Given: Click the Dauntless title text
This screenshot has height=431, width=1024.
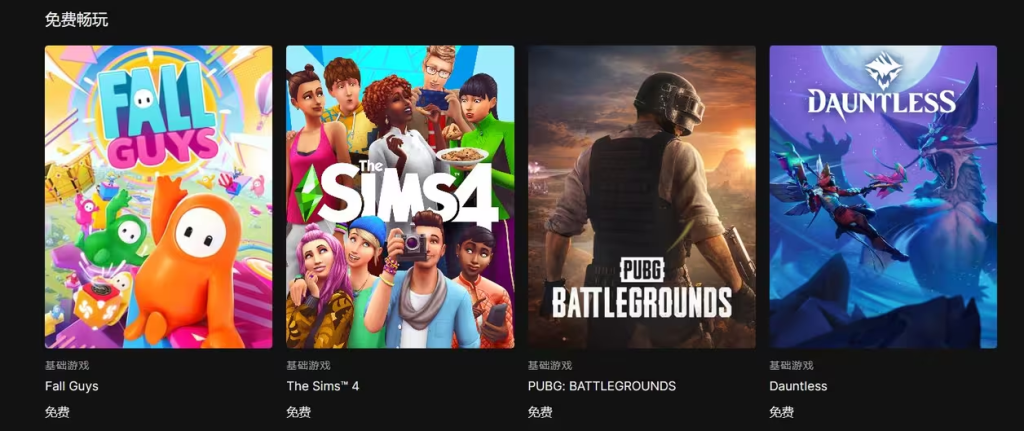Looking at the screenshot, I should coord(798,386).
